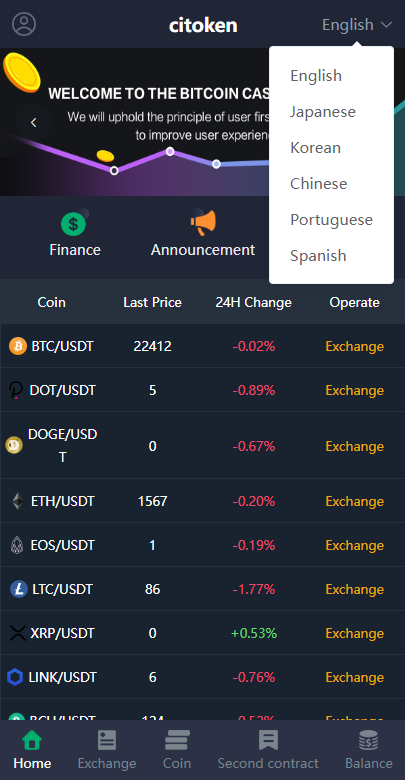Screen dimensions: 405x780
Task: Click the Litecoin icon beside LTC/USDT
Action: (19, 589)
